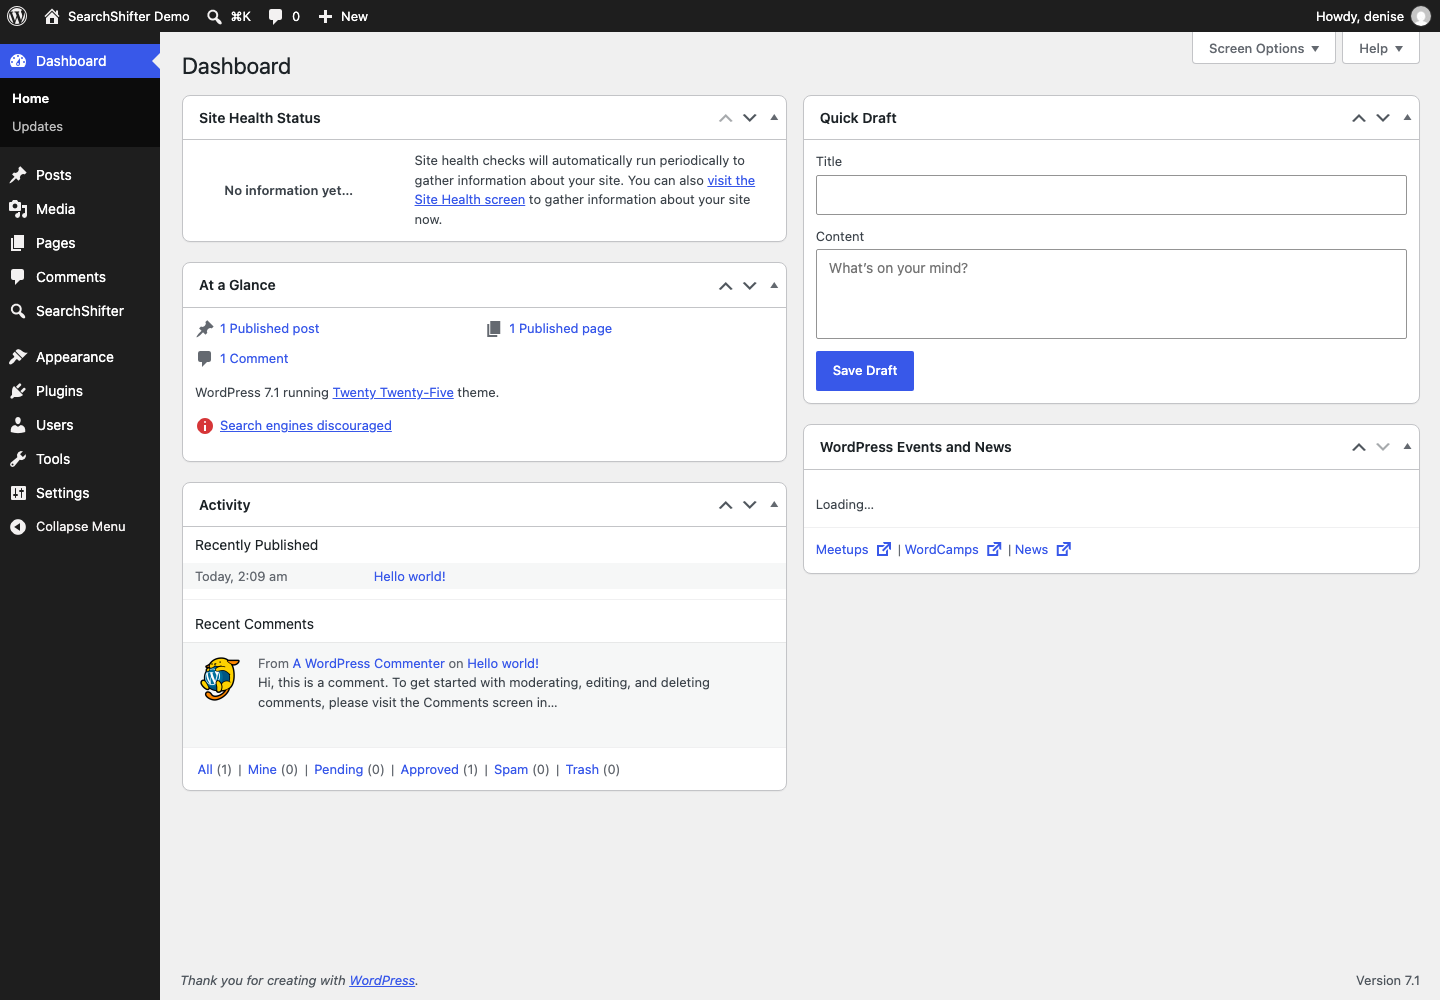
Task: Click the Users sidebar icon
Action: pos(18,425)
